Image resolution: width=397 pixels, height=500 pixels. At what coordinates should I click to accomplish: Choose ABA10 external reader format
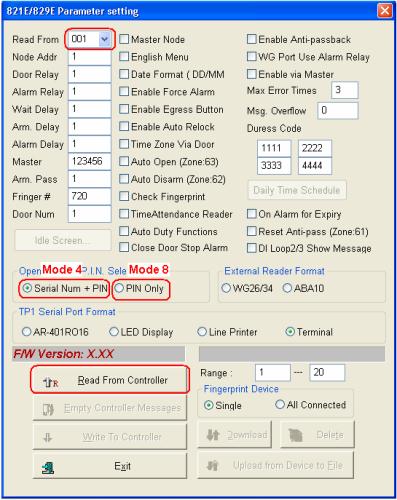click(x=287, y=288)
